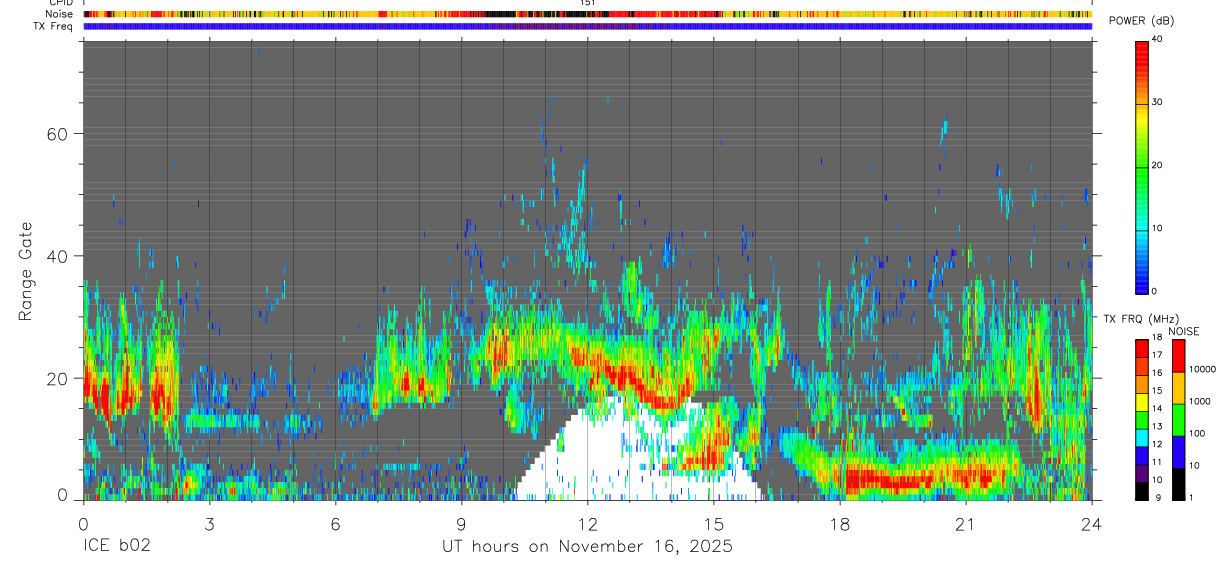Select the blue 11-12 MHz frequency swatch
Viewport: 1228px width, 567px height.
click(x=1141, y=455)
